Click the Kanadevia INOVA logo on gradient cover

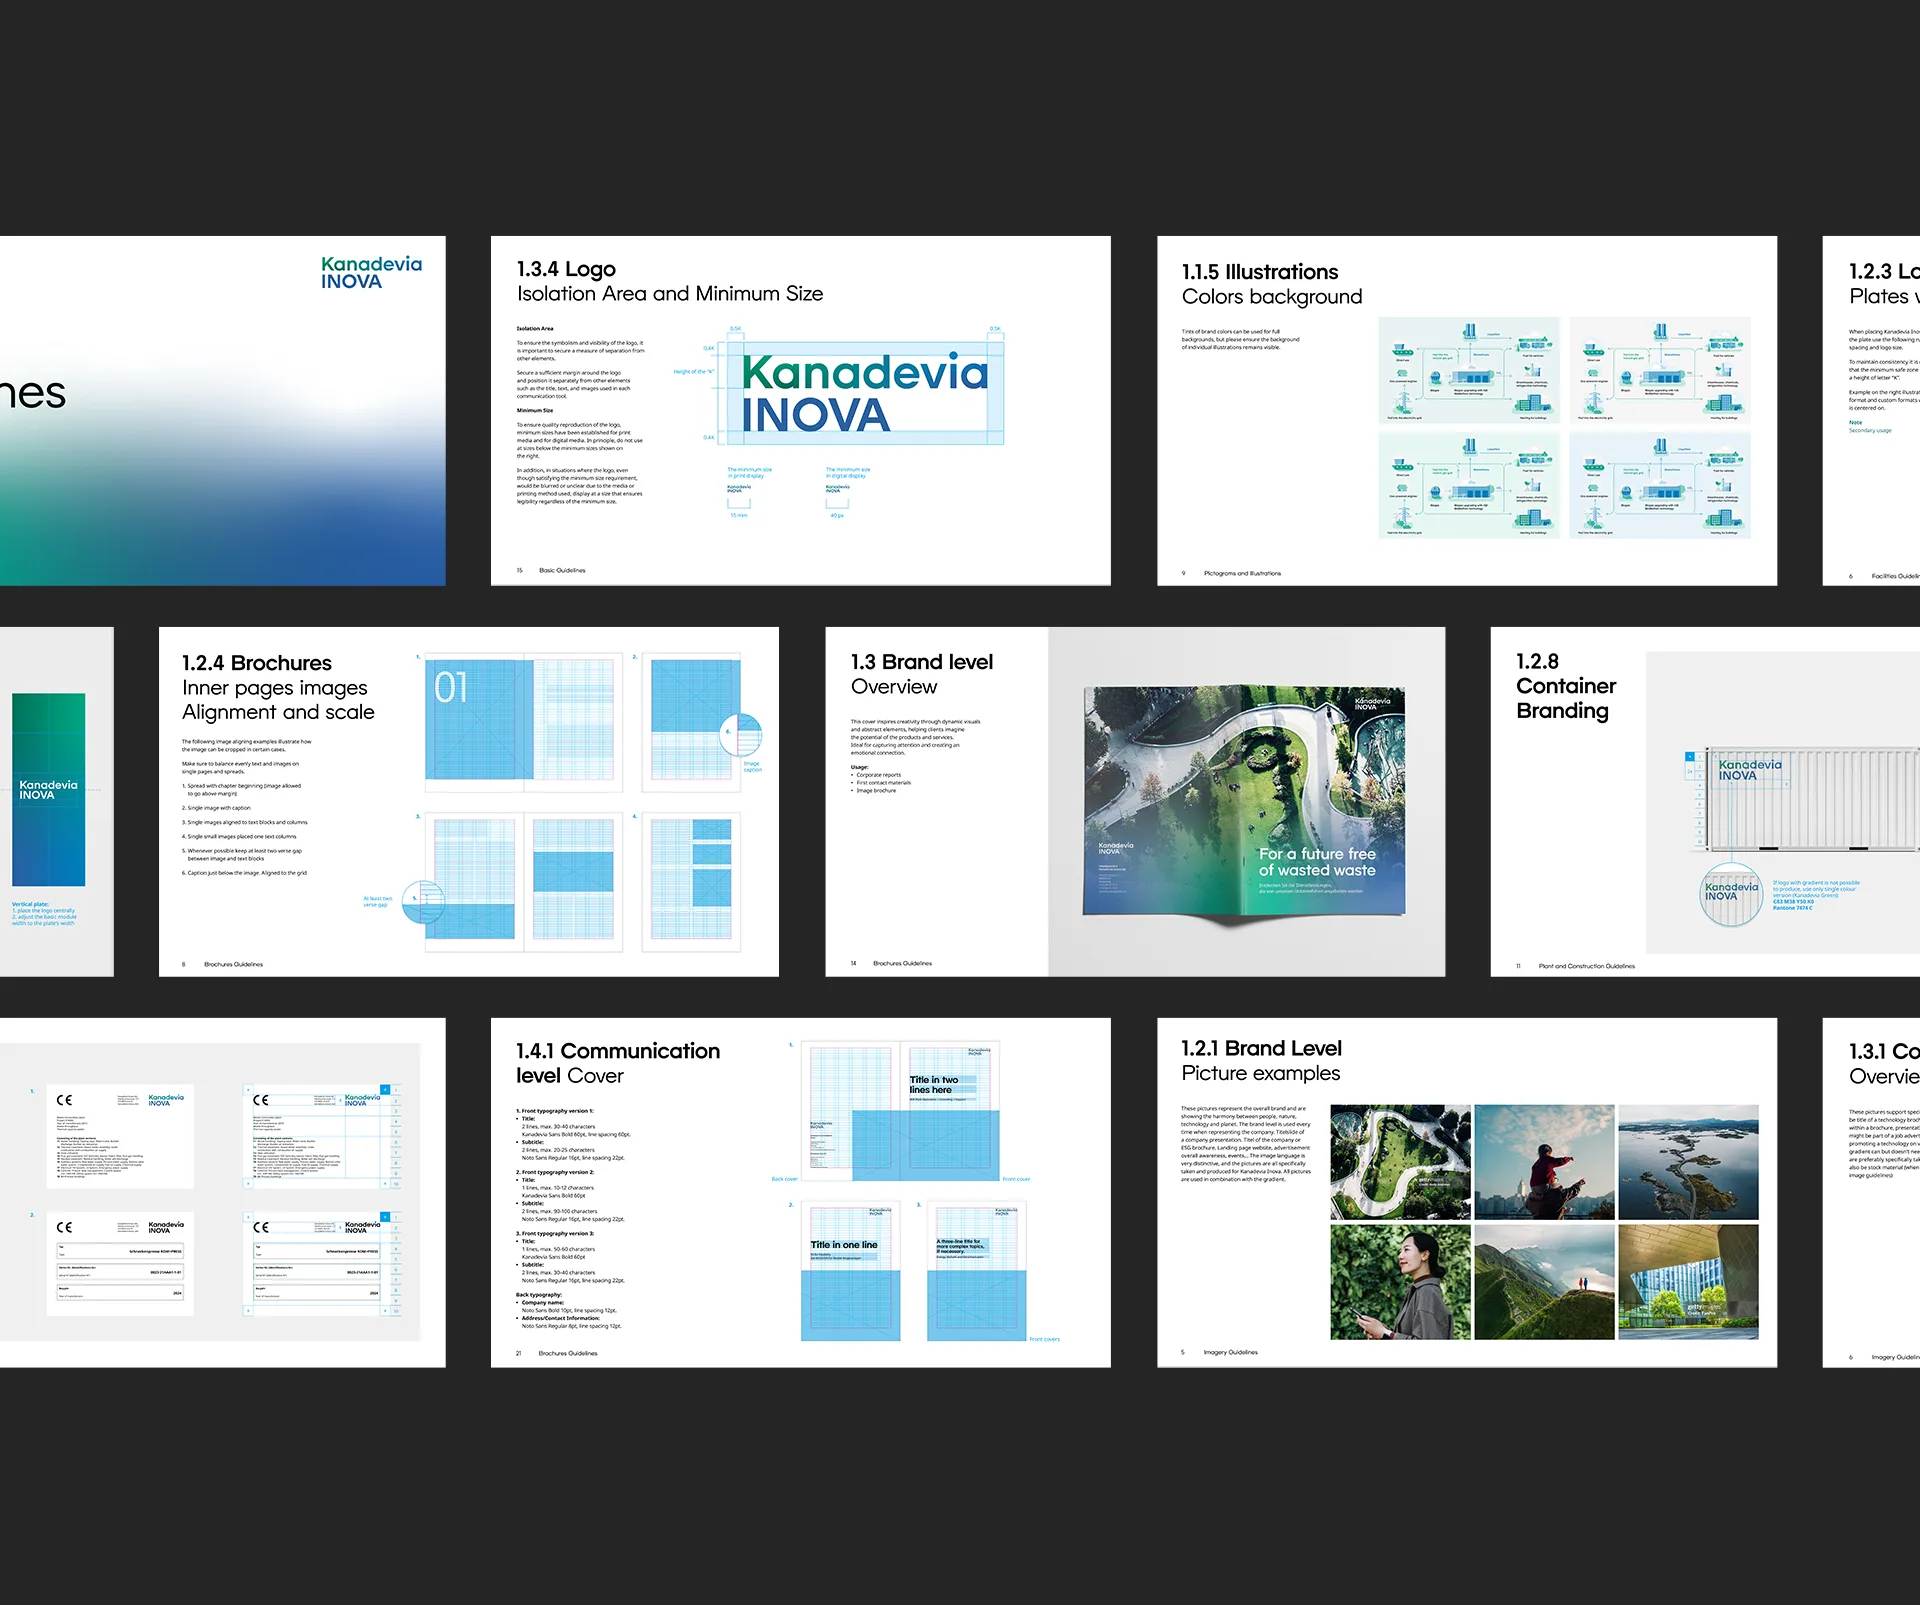[371, 272]
